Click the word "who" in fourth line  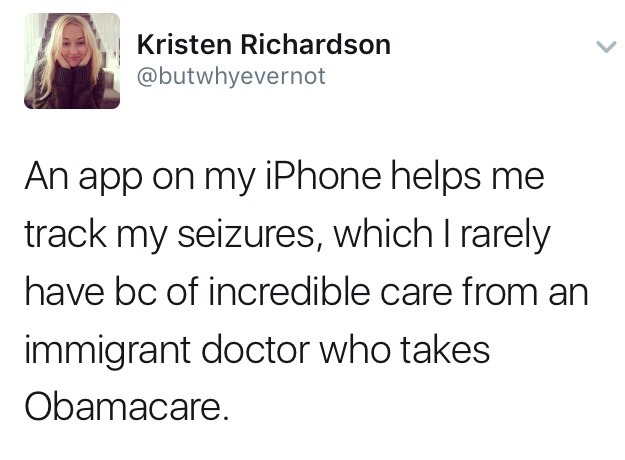point(355,349)
